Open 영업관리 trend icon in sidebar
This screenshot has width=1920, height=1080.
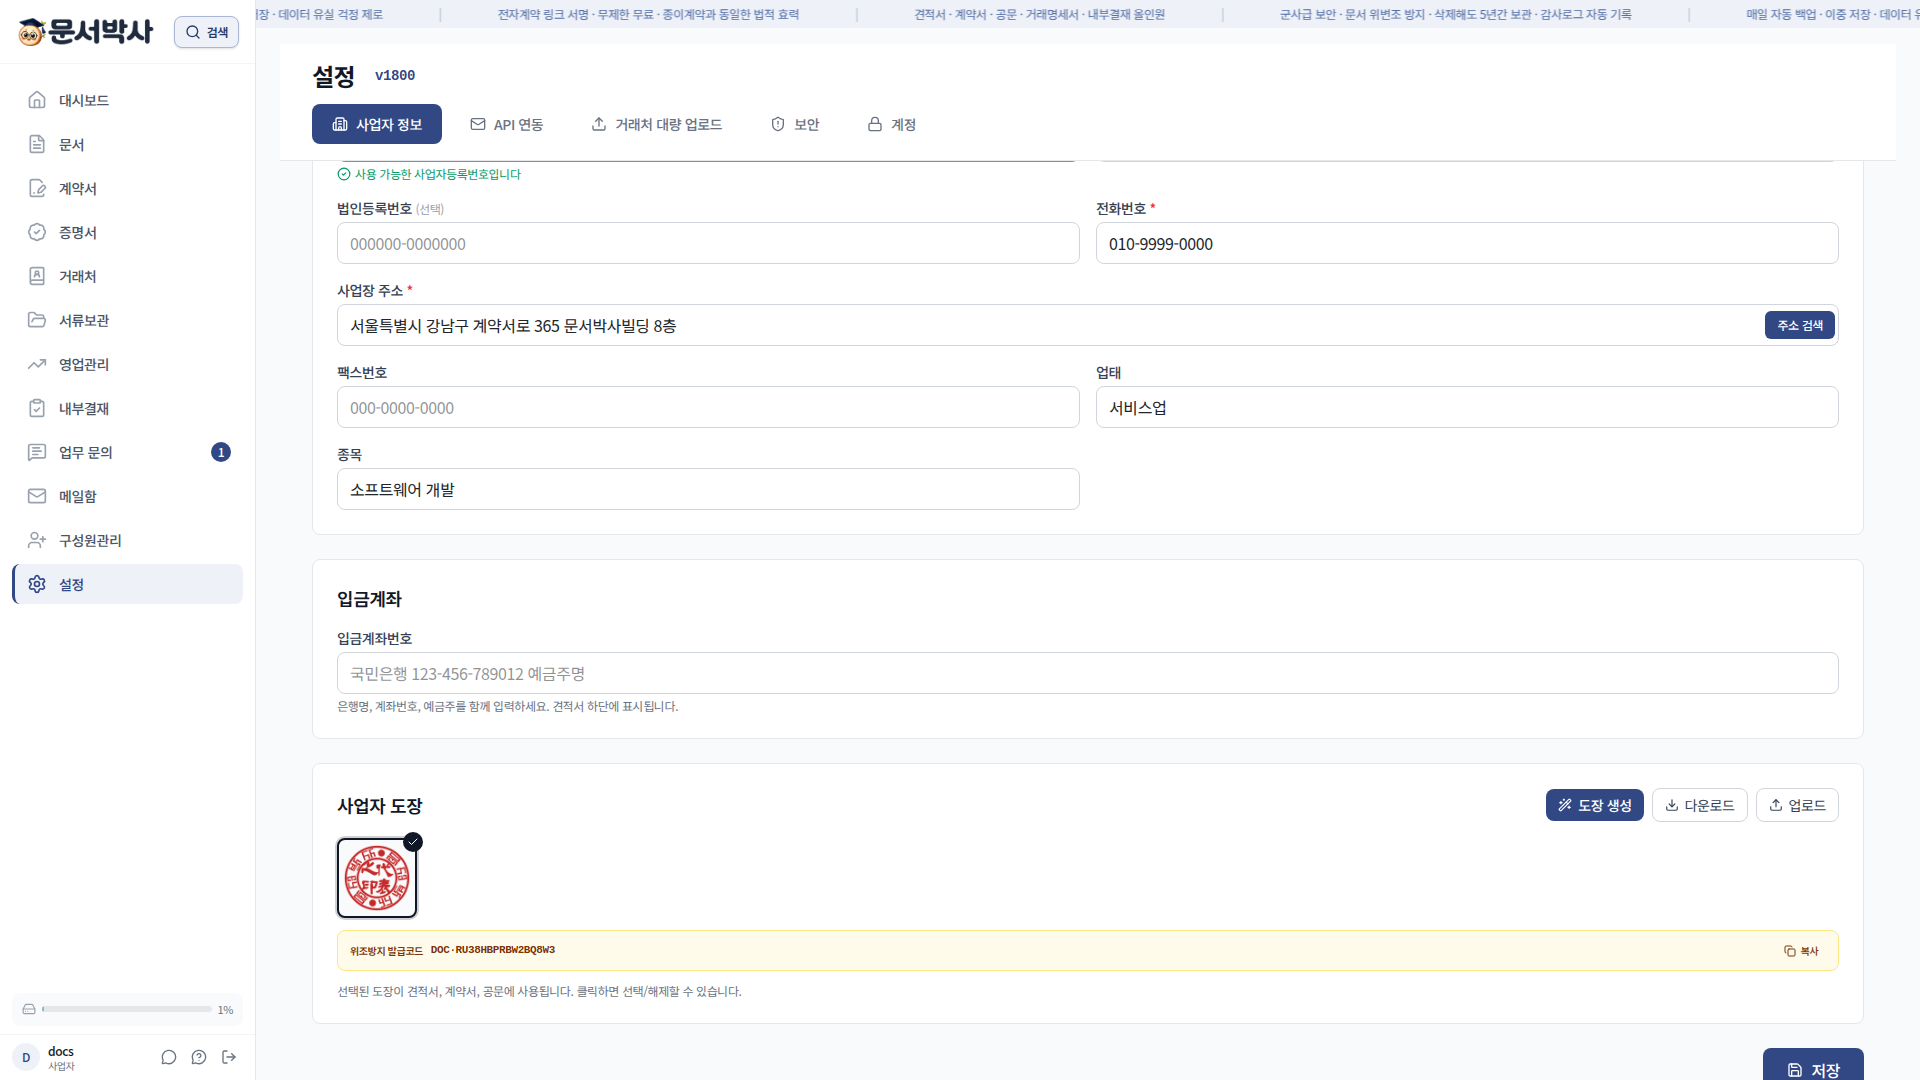pyautogui.click(x=37, y=364)
